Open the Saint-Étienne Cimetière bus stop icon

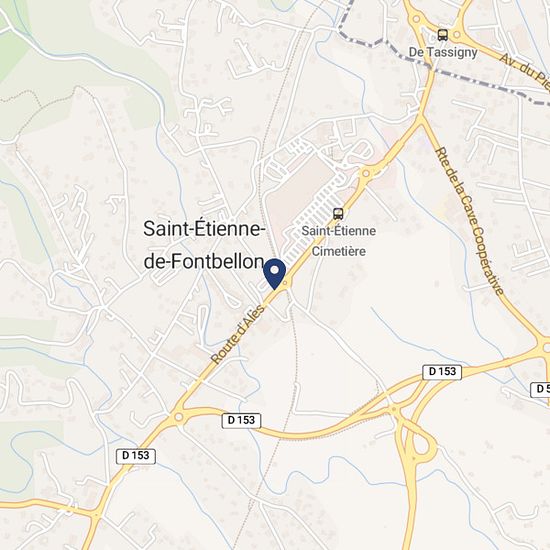pyautogui.click(x=338, y=213)
